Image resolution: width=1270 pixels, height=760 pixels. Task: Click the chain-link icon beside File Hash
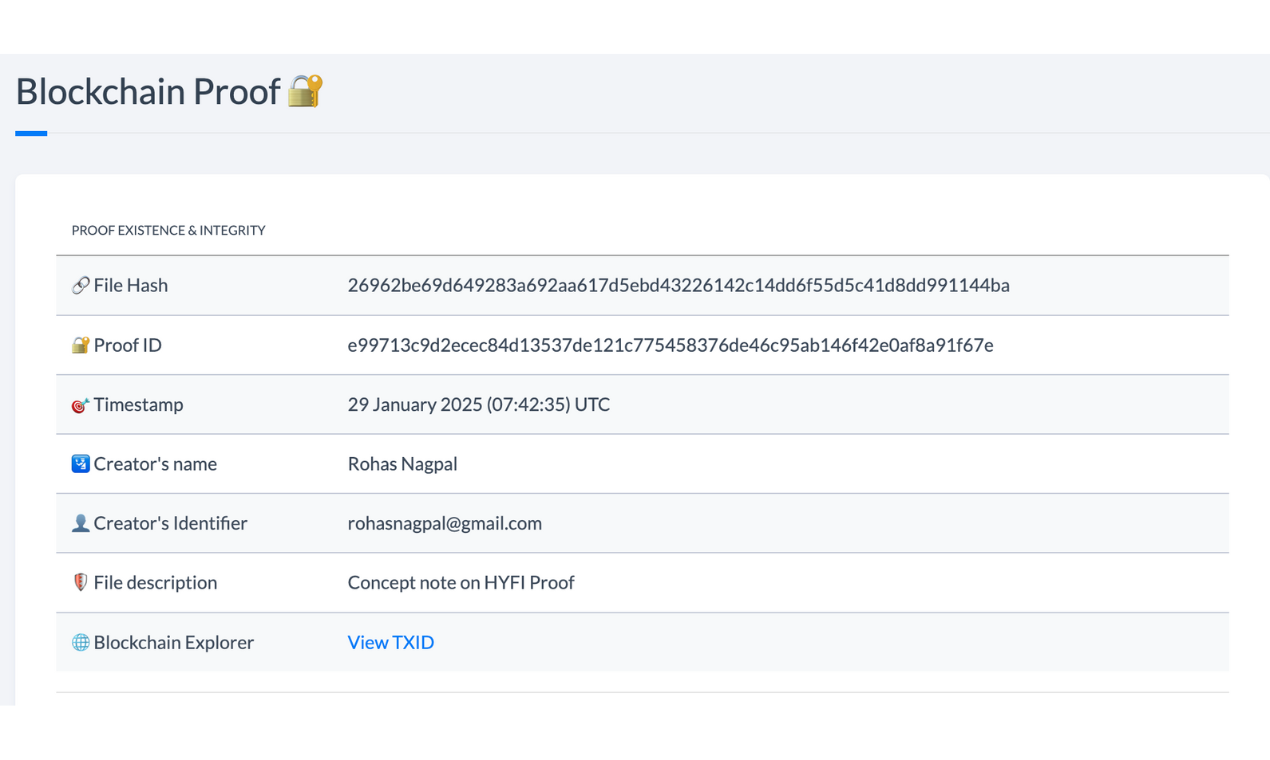tap(81, 284)
